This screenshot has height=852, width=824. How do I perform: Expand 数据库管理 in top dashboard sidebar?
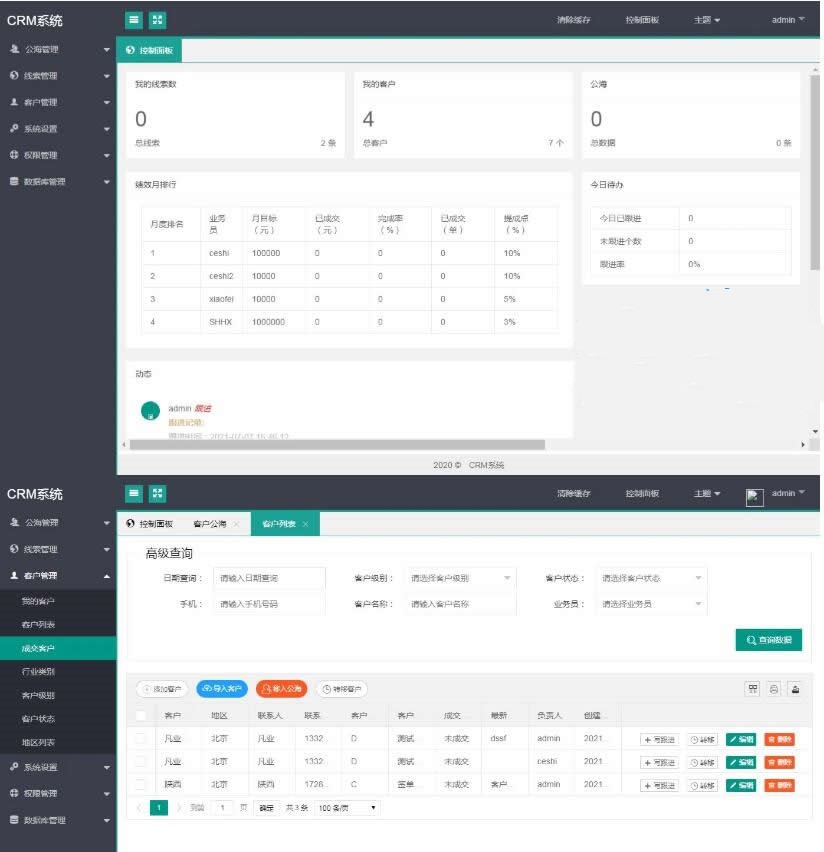pos(58,181)
